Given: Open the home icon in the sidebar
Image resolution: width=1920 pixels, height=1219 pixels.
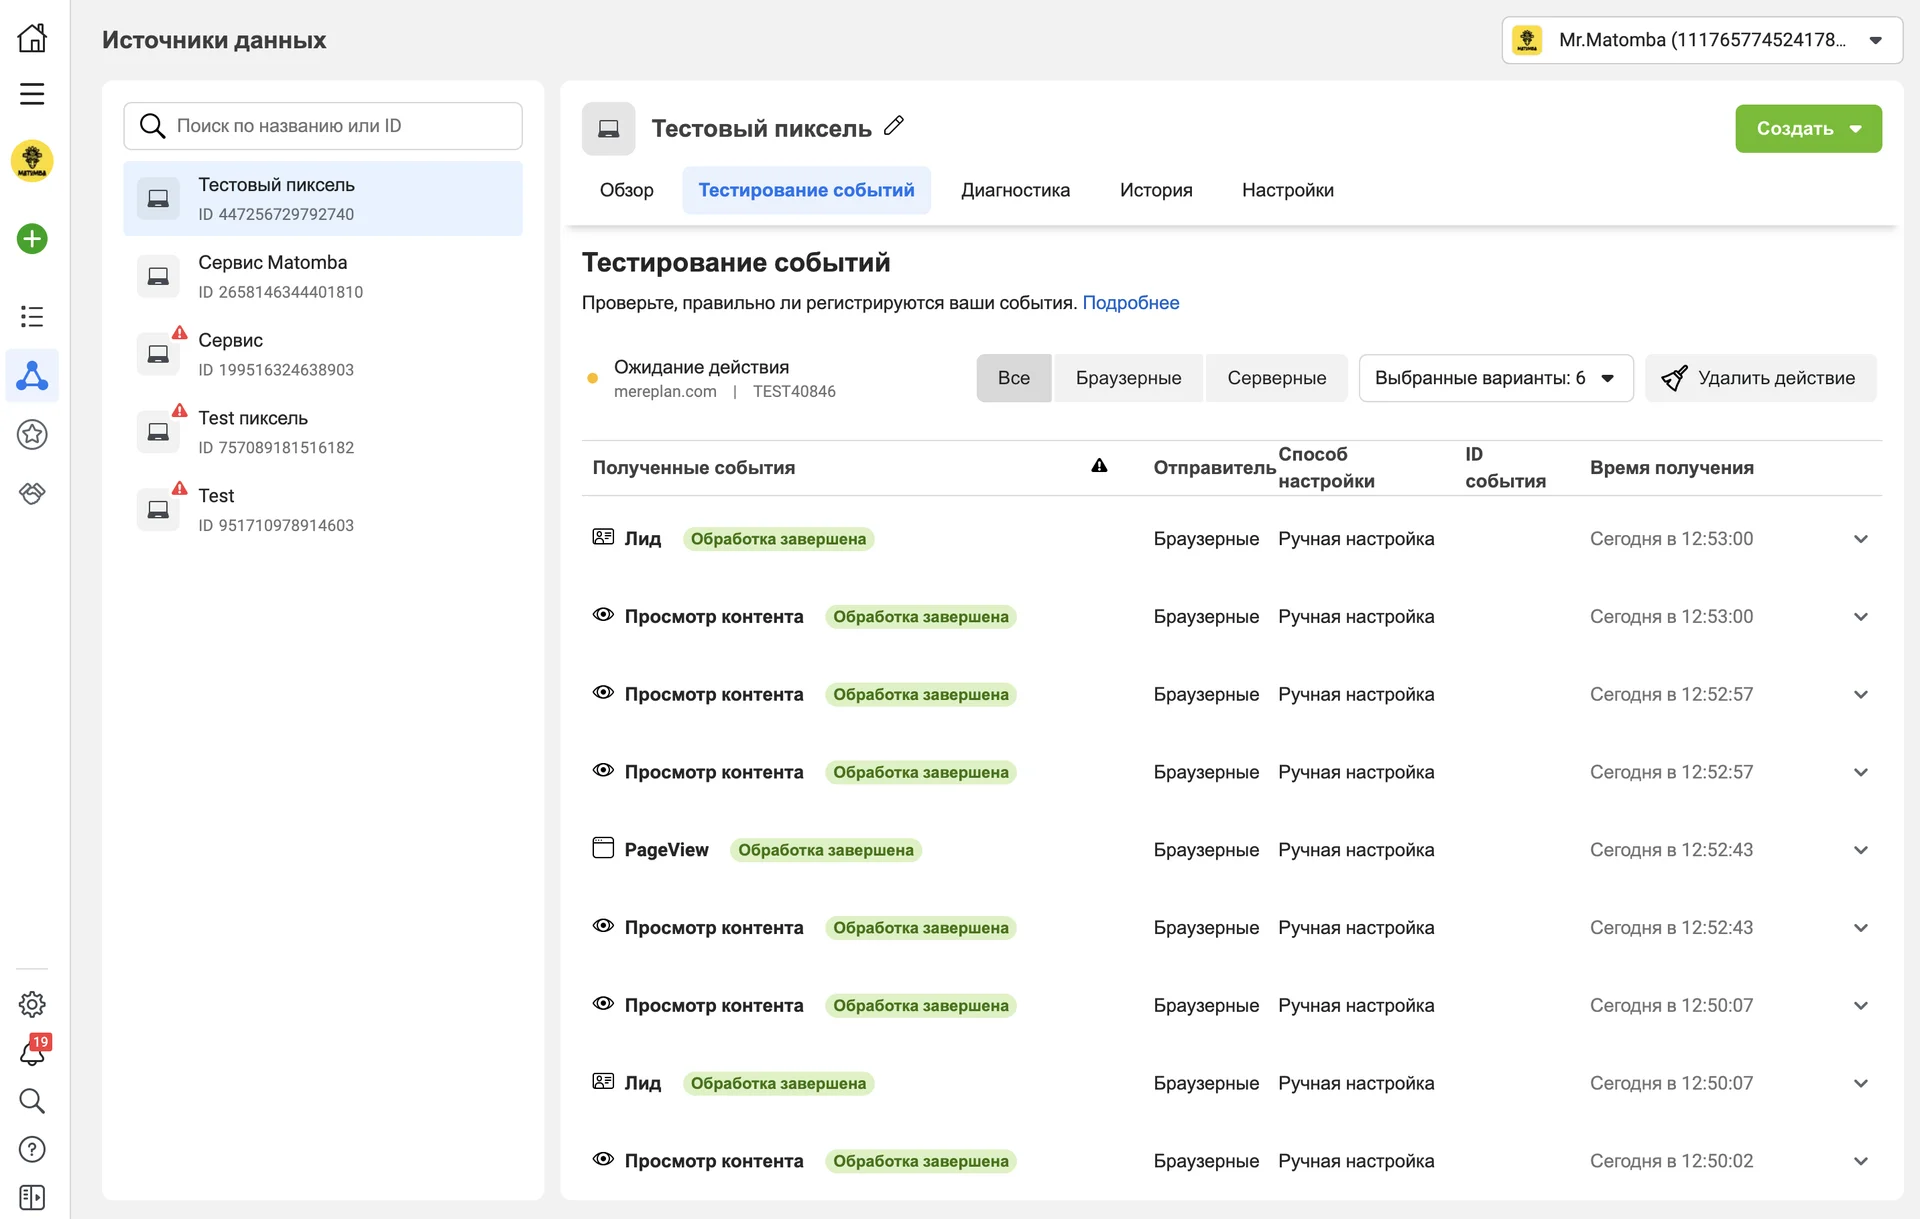Looking at the screenshot, I should pyautogui.click(x=32, y=38).
